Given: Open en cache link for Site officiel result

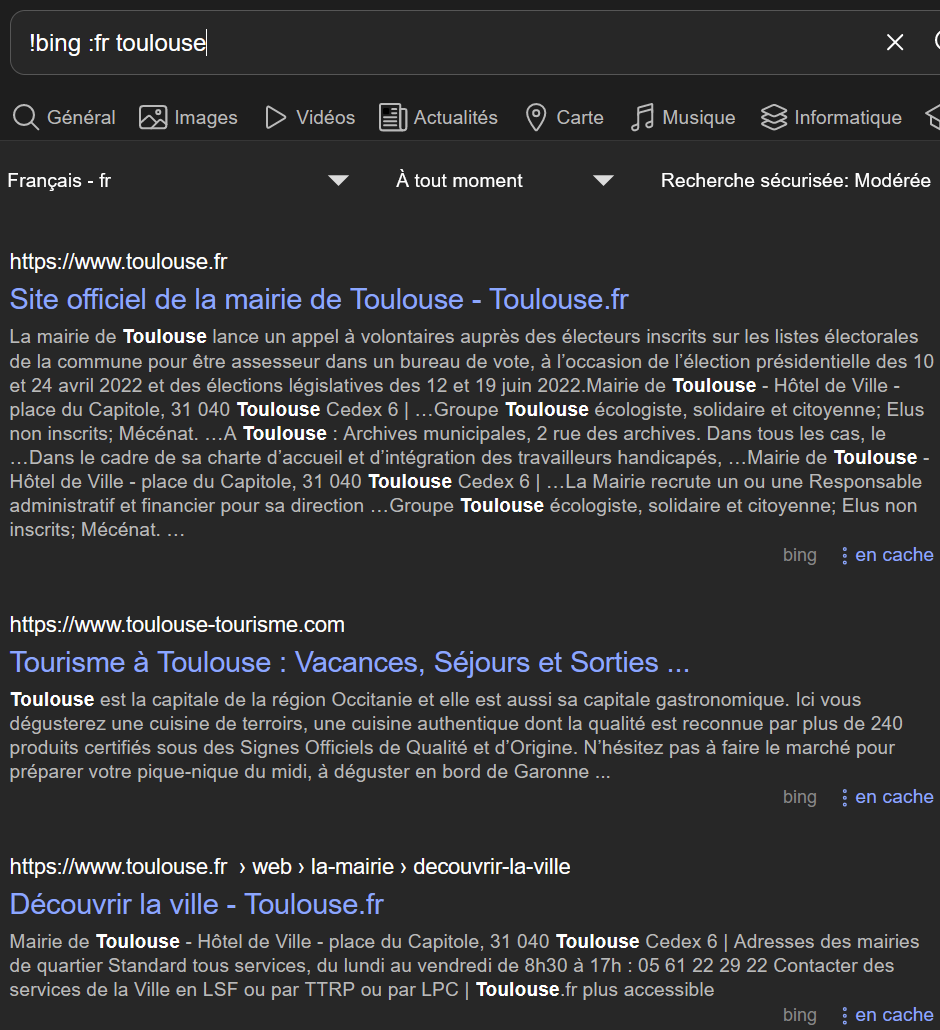Looking at the screenshot, I should (x=894, y=555).
